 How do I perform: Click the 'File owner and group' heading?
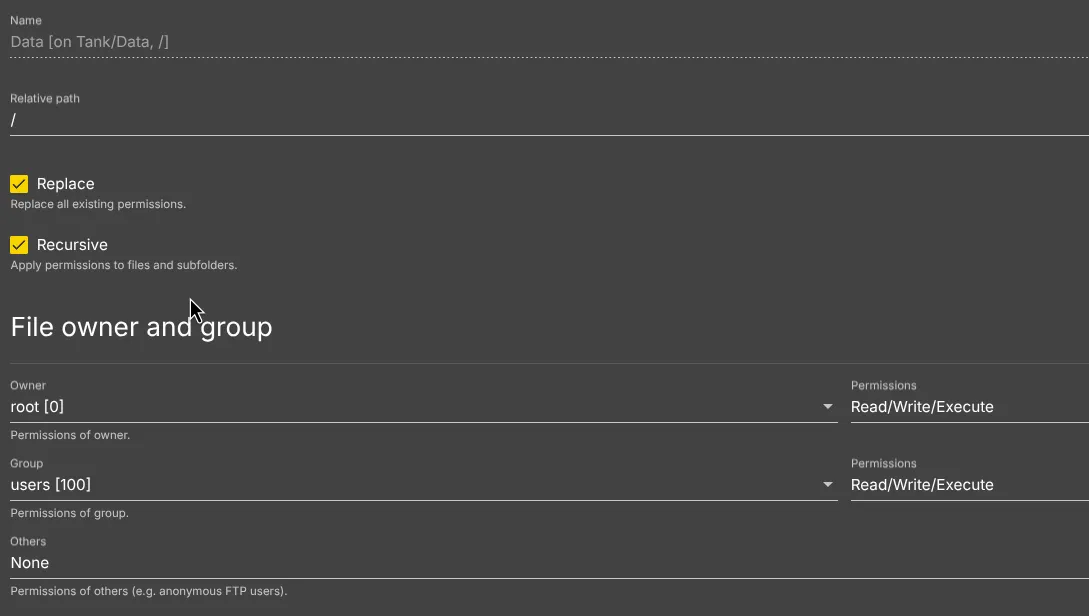pyautogui.click(x=141, y=327)
